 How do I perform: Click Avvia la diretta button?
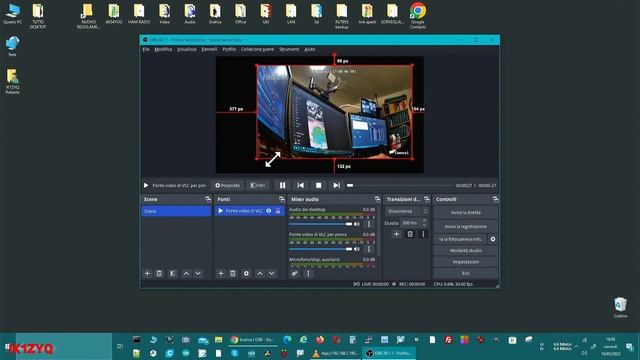coord(466,213)
